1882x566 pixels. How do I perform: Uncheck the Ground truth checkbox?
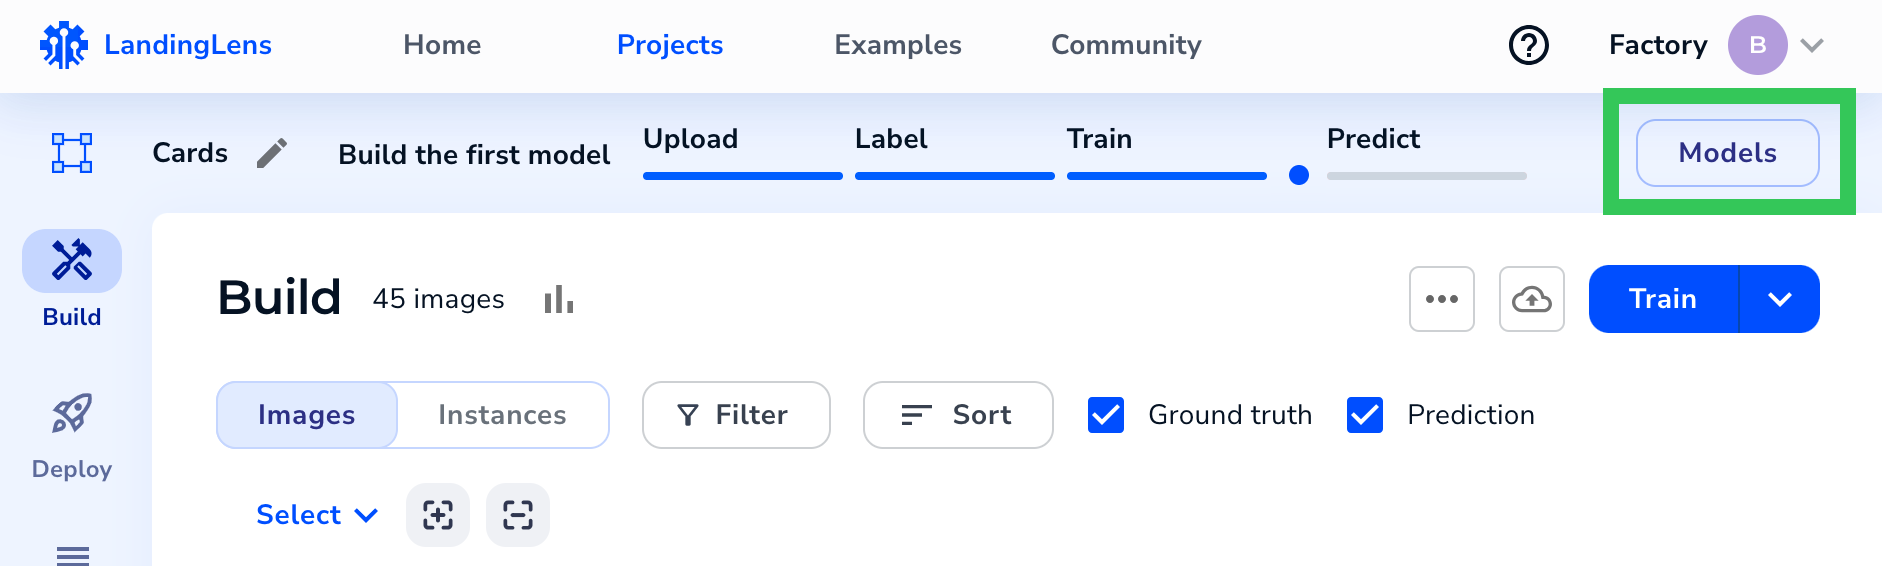click(1106, 415)
